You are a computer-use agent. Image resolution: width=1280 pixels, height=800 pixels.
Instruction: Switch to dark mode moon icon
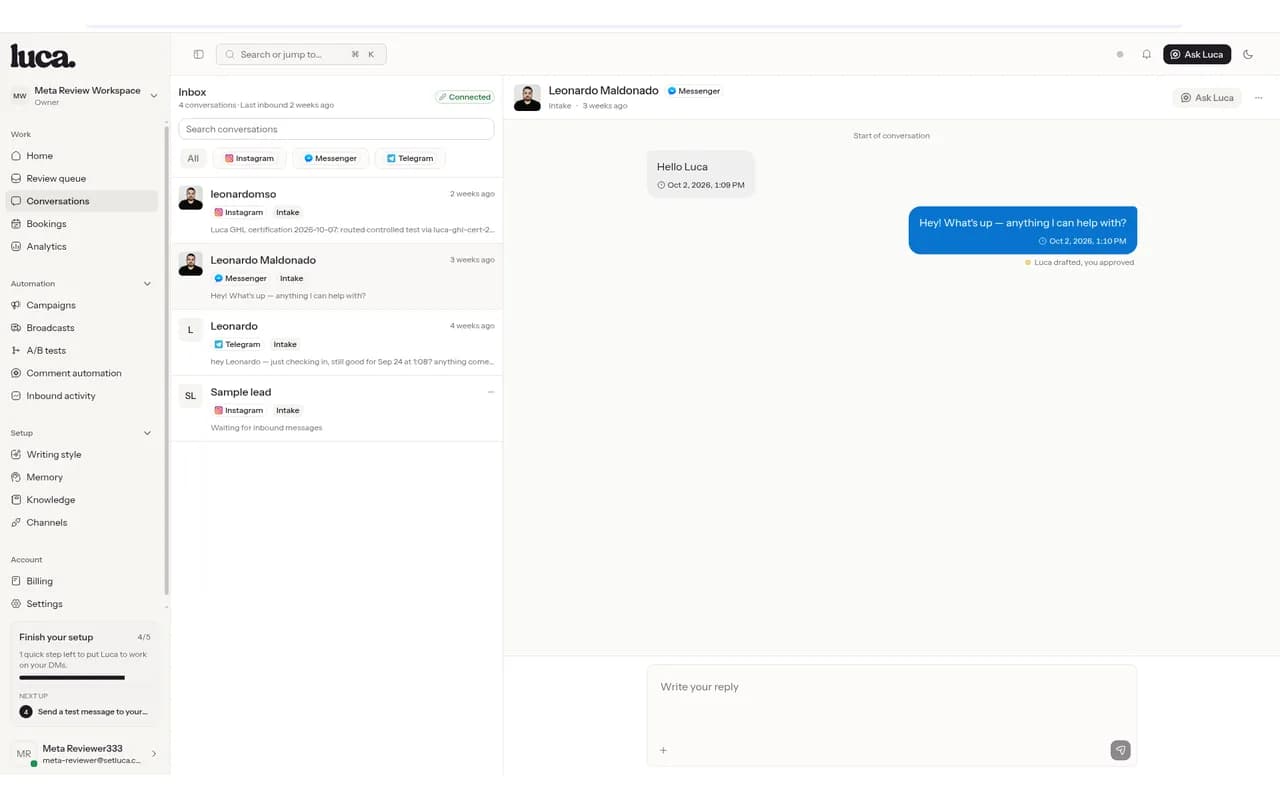click(x=1248, y=54)
